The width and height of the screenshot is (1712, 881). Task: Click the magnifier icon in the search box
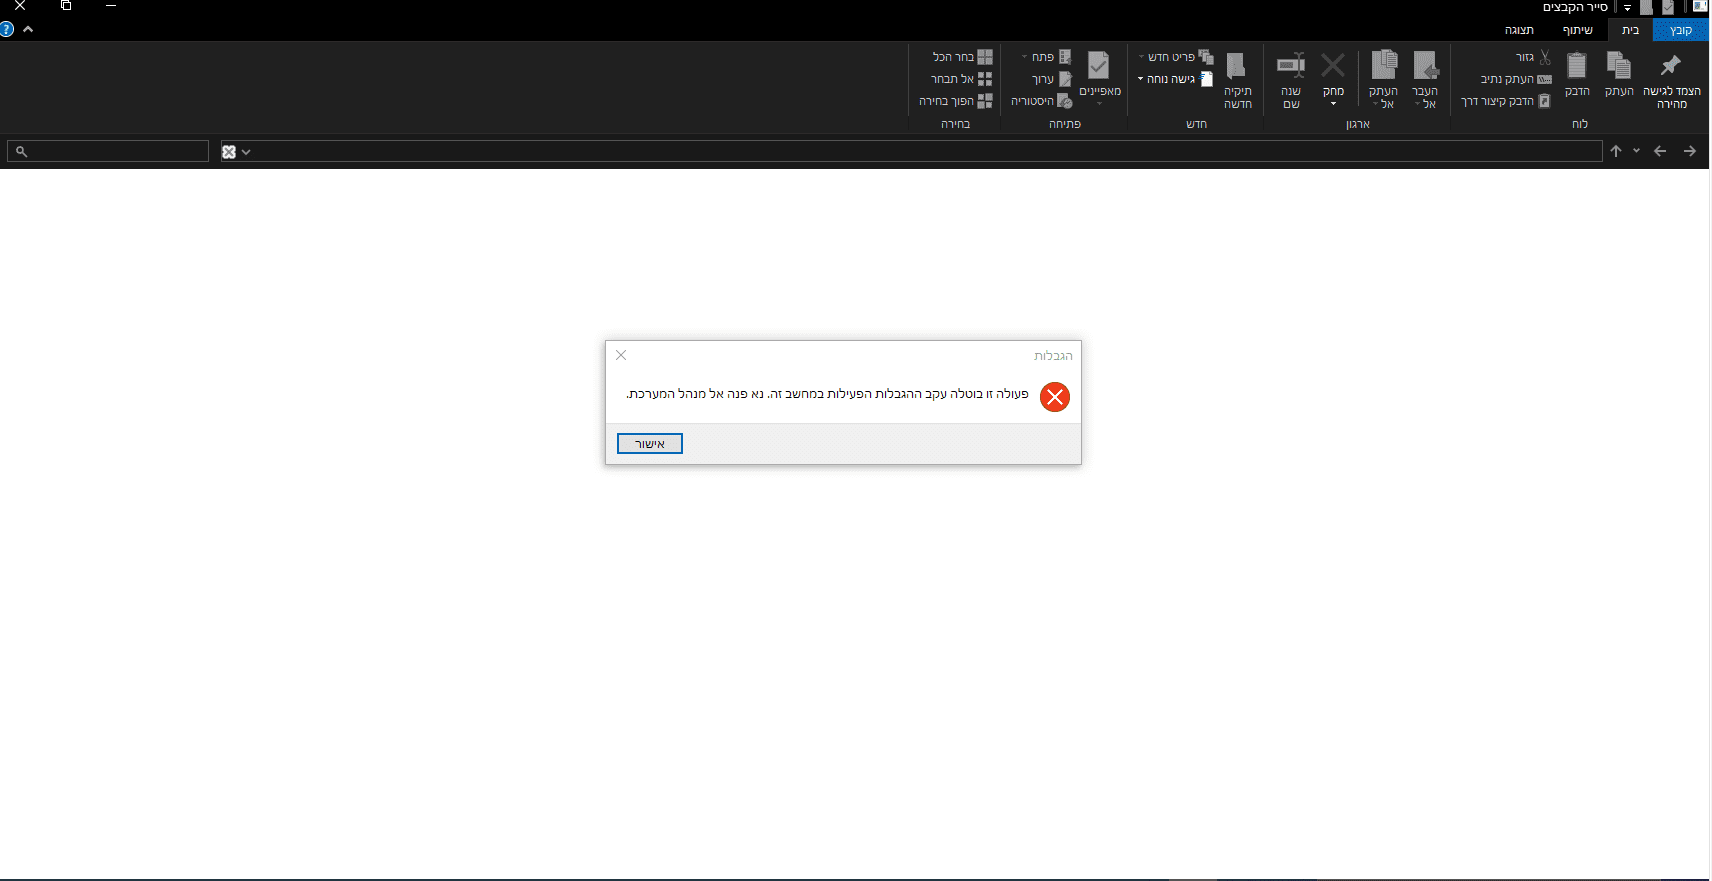coord(21,151)
